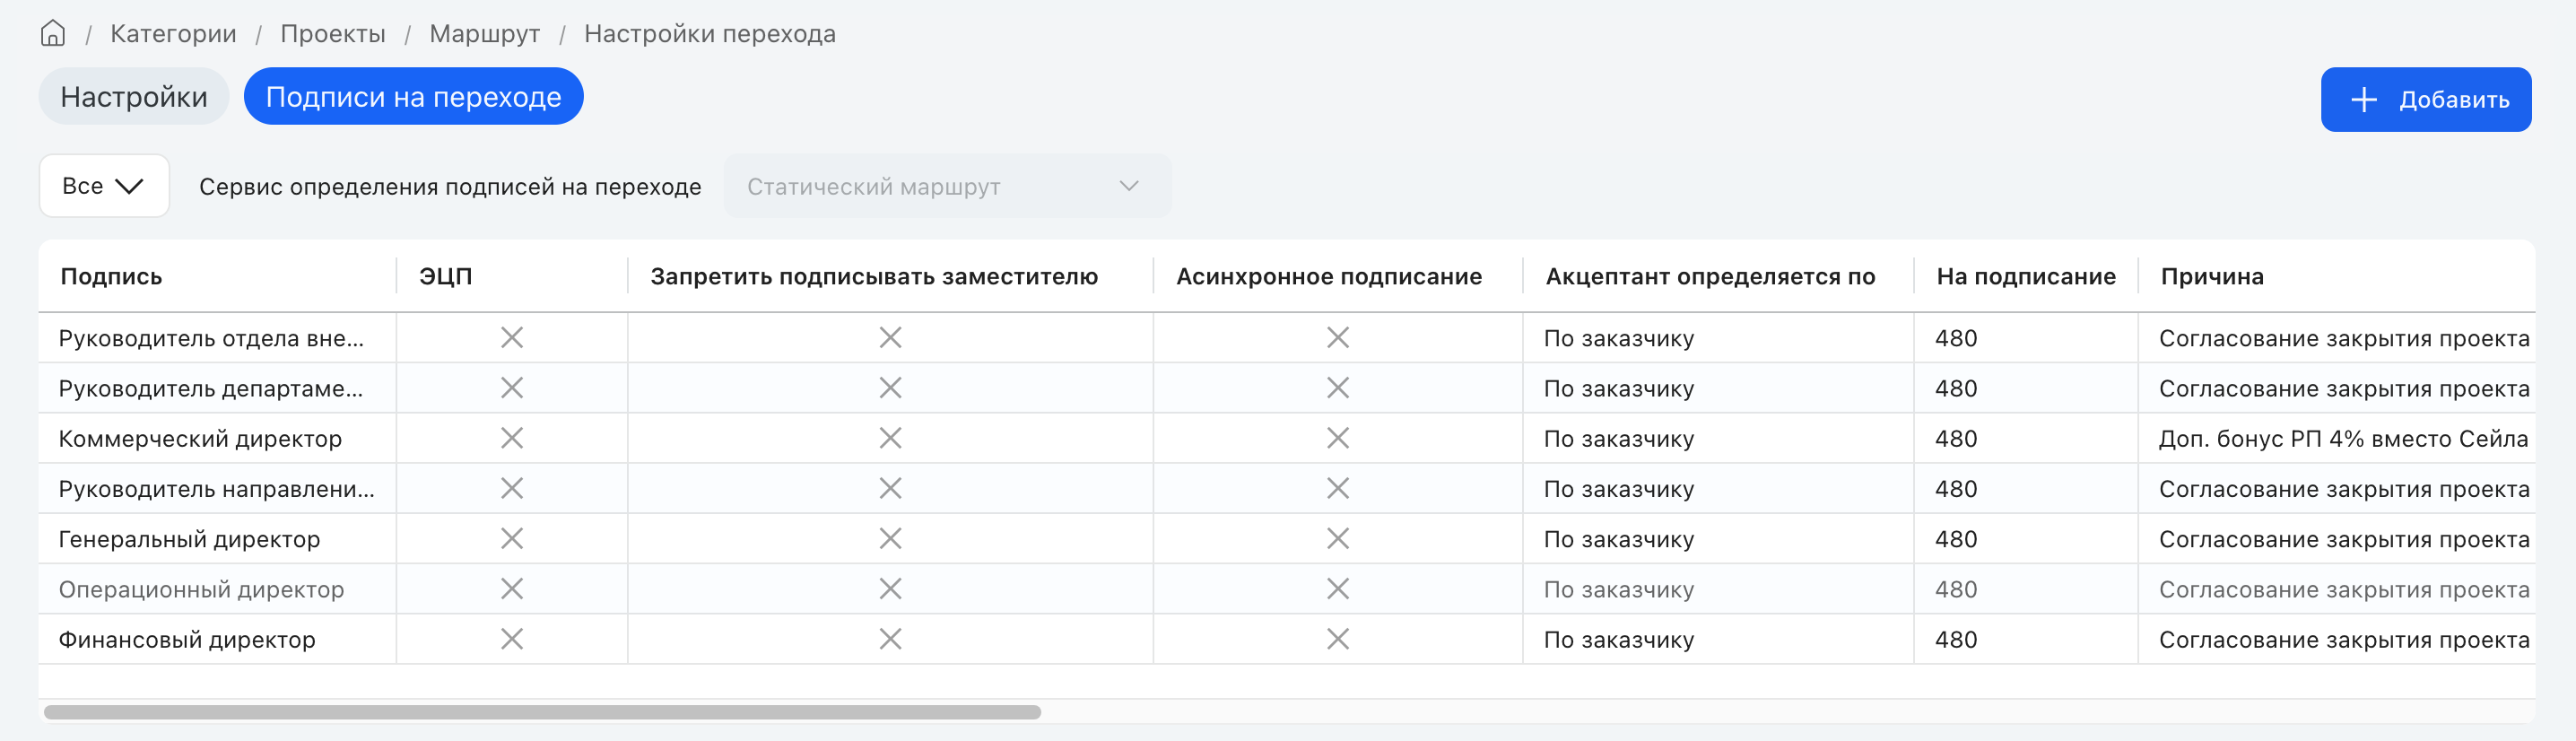
Task: Select the Руководитель департаме... signature row
Action: (x=211, y=388)
